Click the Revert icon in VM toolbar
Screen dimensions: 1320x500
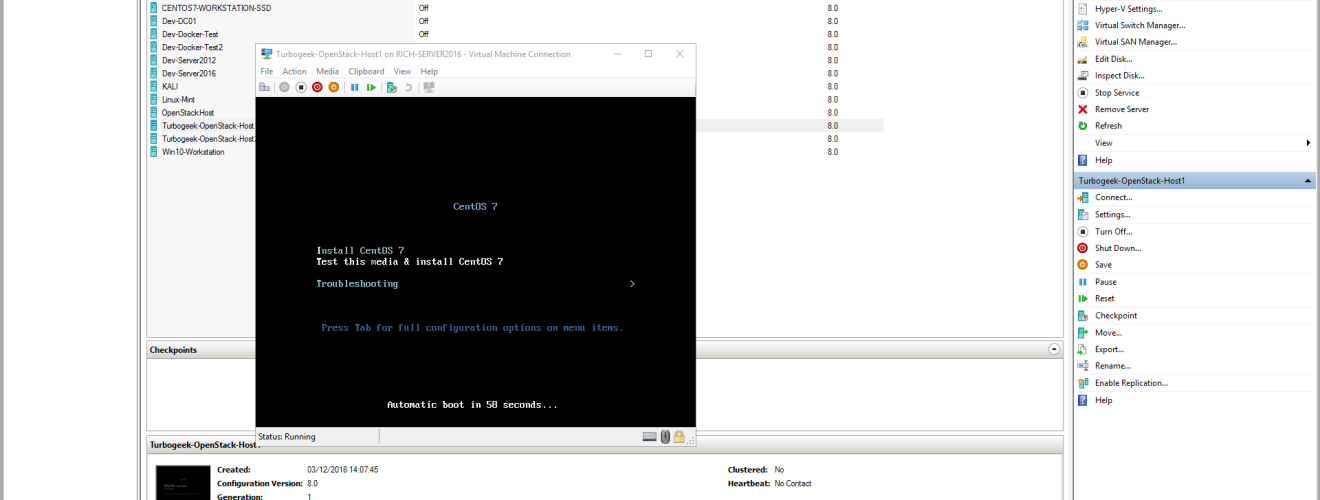click(408, 88)
